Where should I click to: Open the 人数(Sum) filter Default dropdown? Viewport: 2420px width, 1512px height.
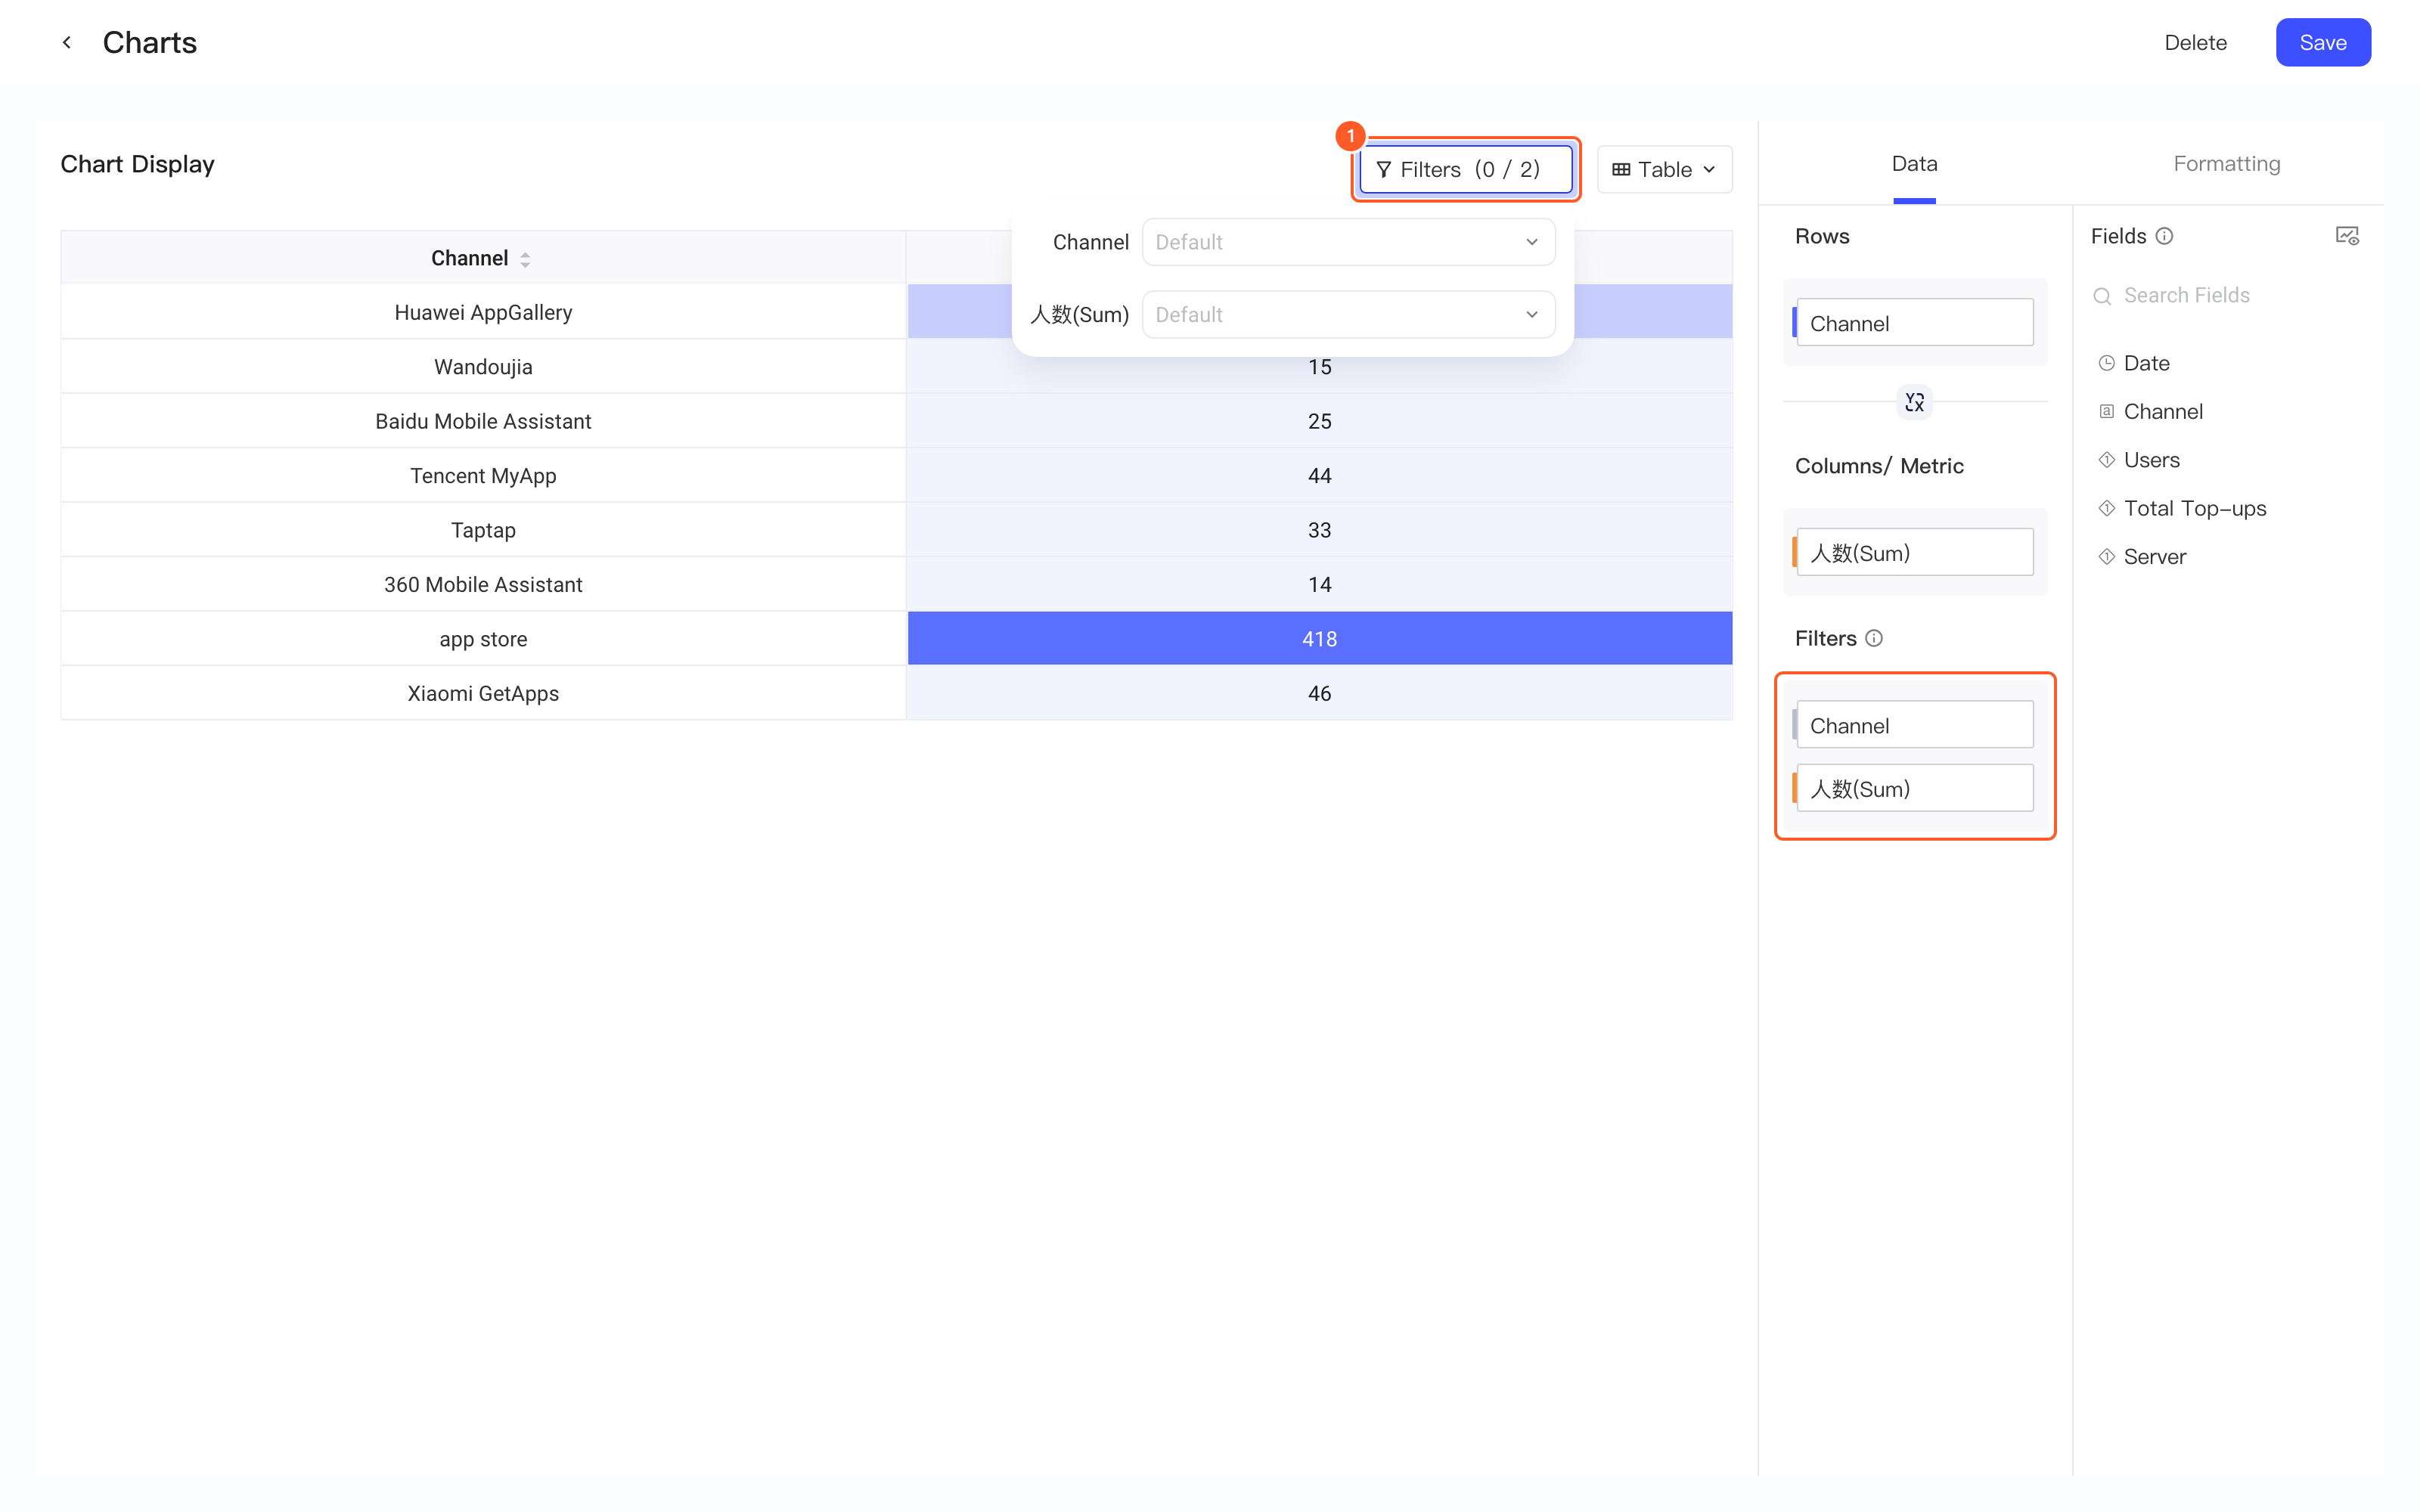coord(1348,314)
